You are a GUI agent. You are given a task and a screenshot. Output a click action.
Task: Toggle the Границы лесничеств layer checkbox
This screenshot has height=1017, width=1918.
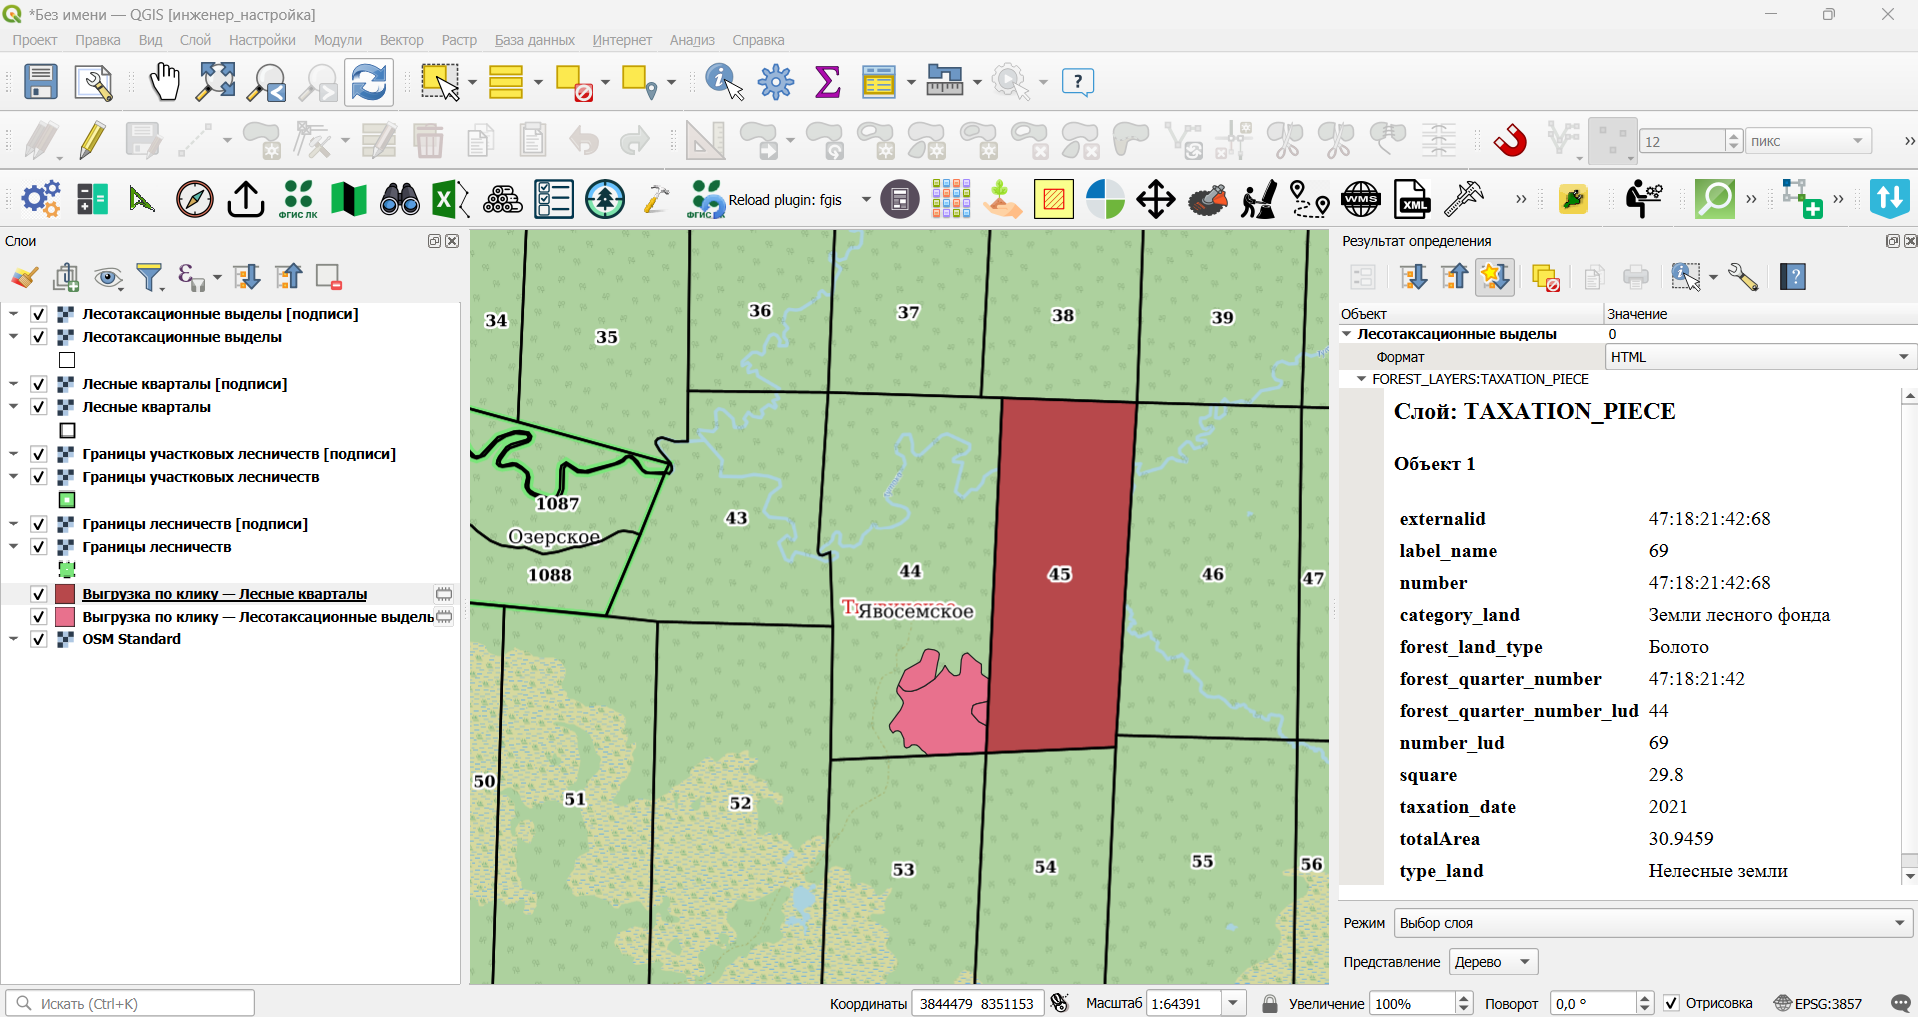click(x=39, y=547)
